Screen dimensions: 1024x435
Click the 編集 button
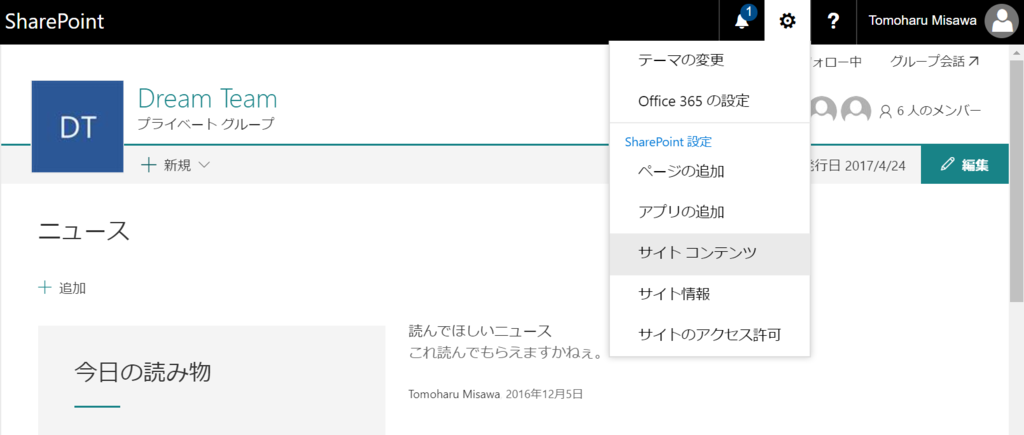click(x=964, y=165)
